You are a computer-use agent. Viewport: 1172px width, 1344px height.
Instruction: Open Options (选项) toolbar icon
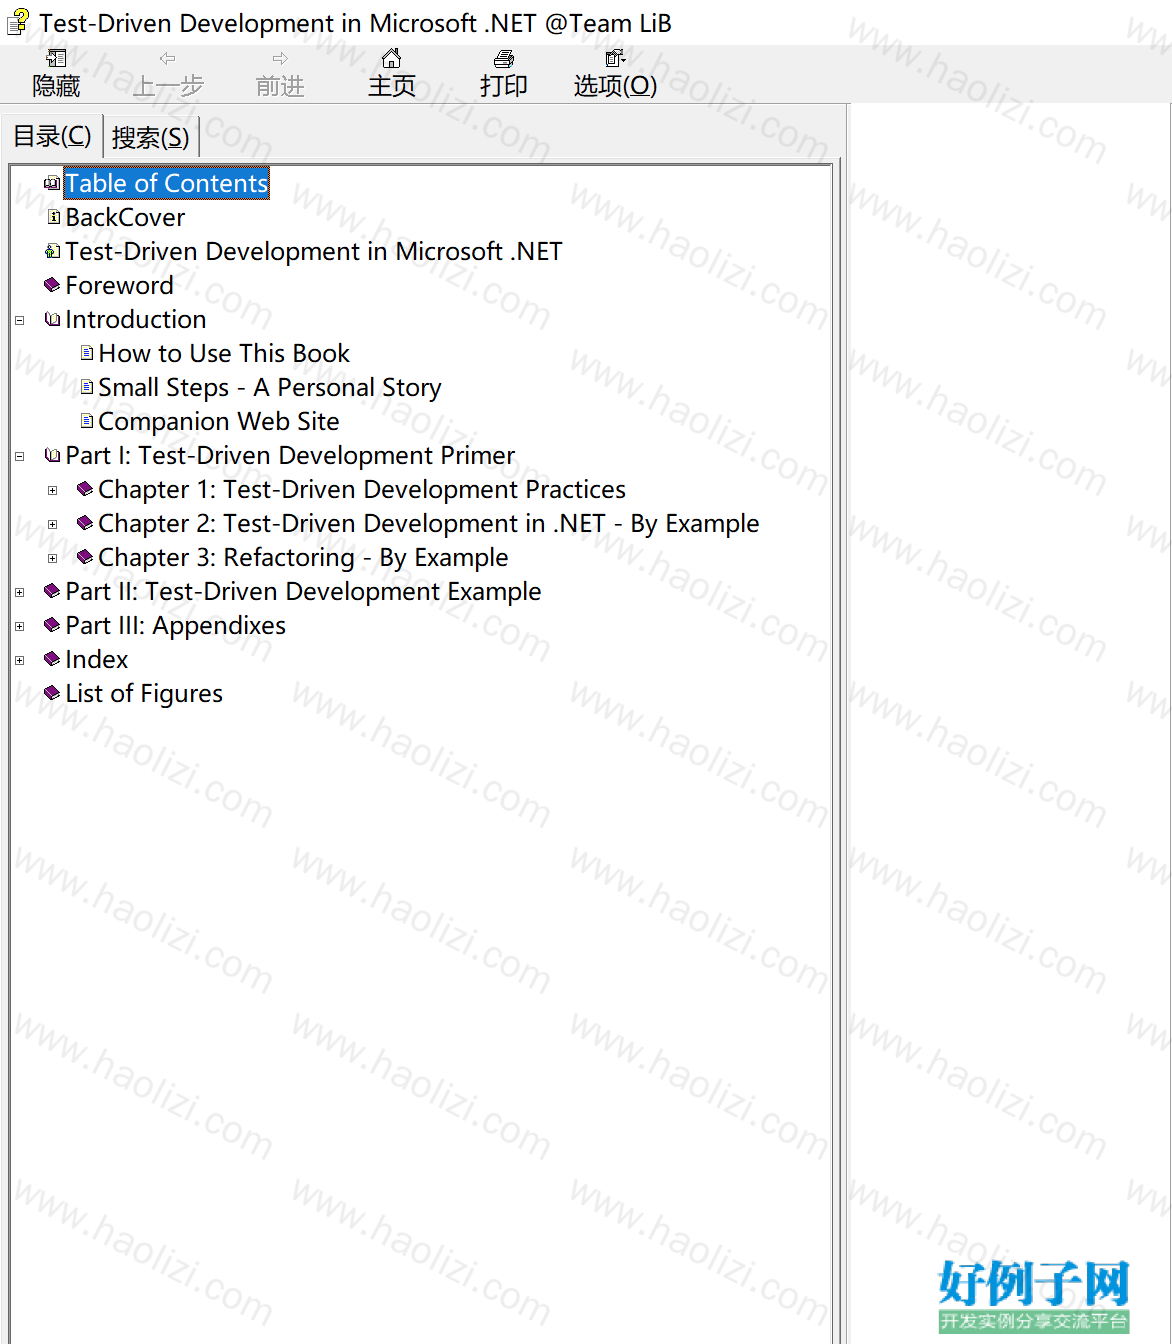click(x=616, y=59)
